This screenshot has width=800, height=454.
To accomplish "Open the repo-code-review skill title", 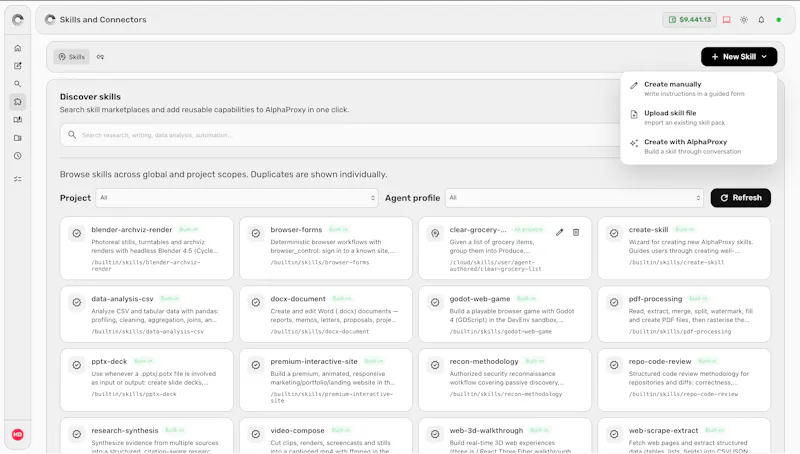I will (x=660, y=362).
